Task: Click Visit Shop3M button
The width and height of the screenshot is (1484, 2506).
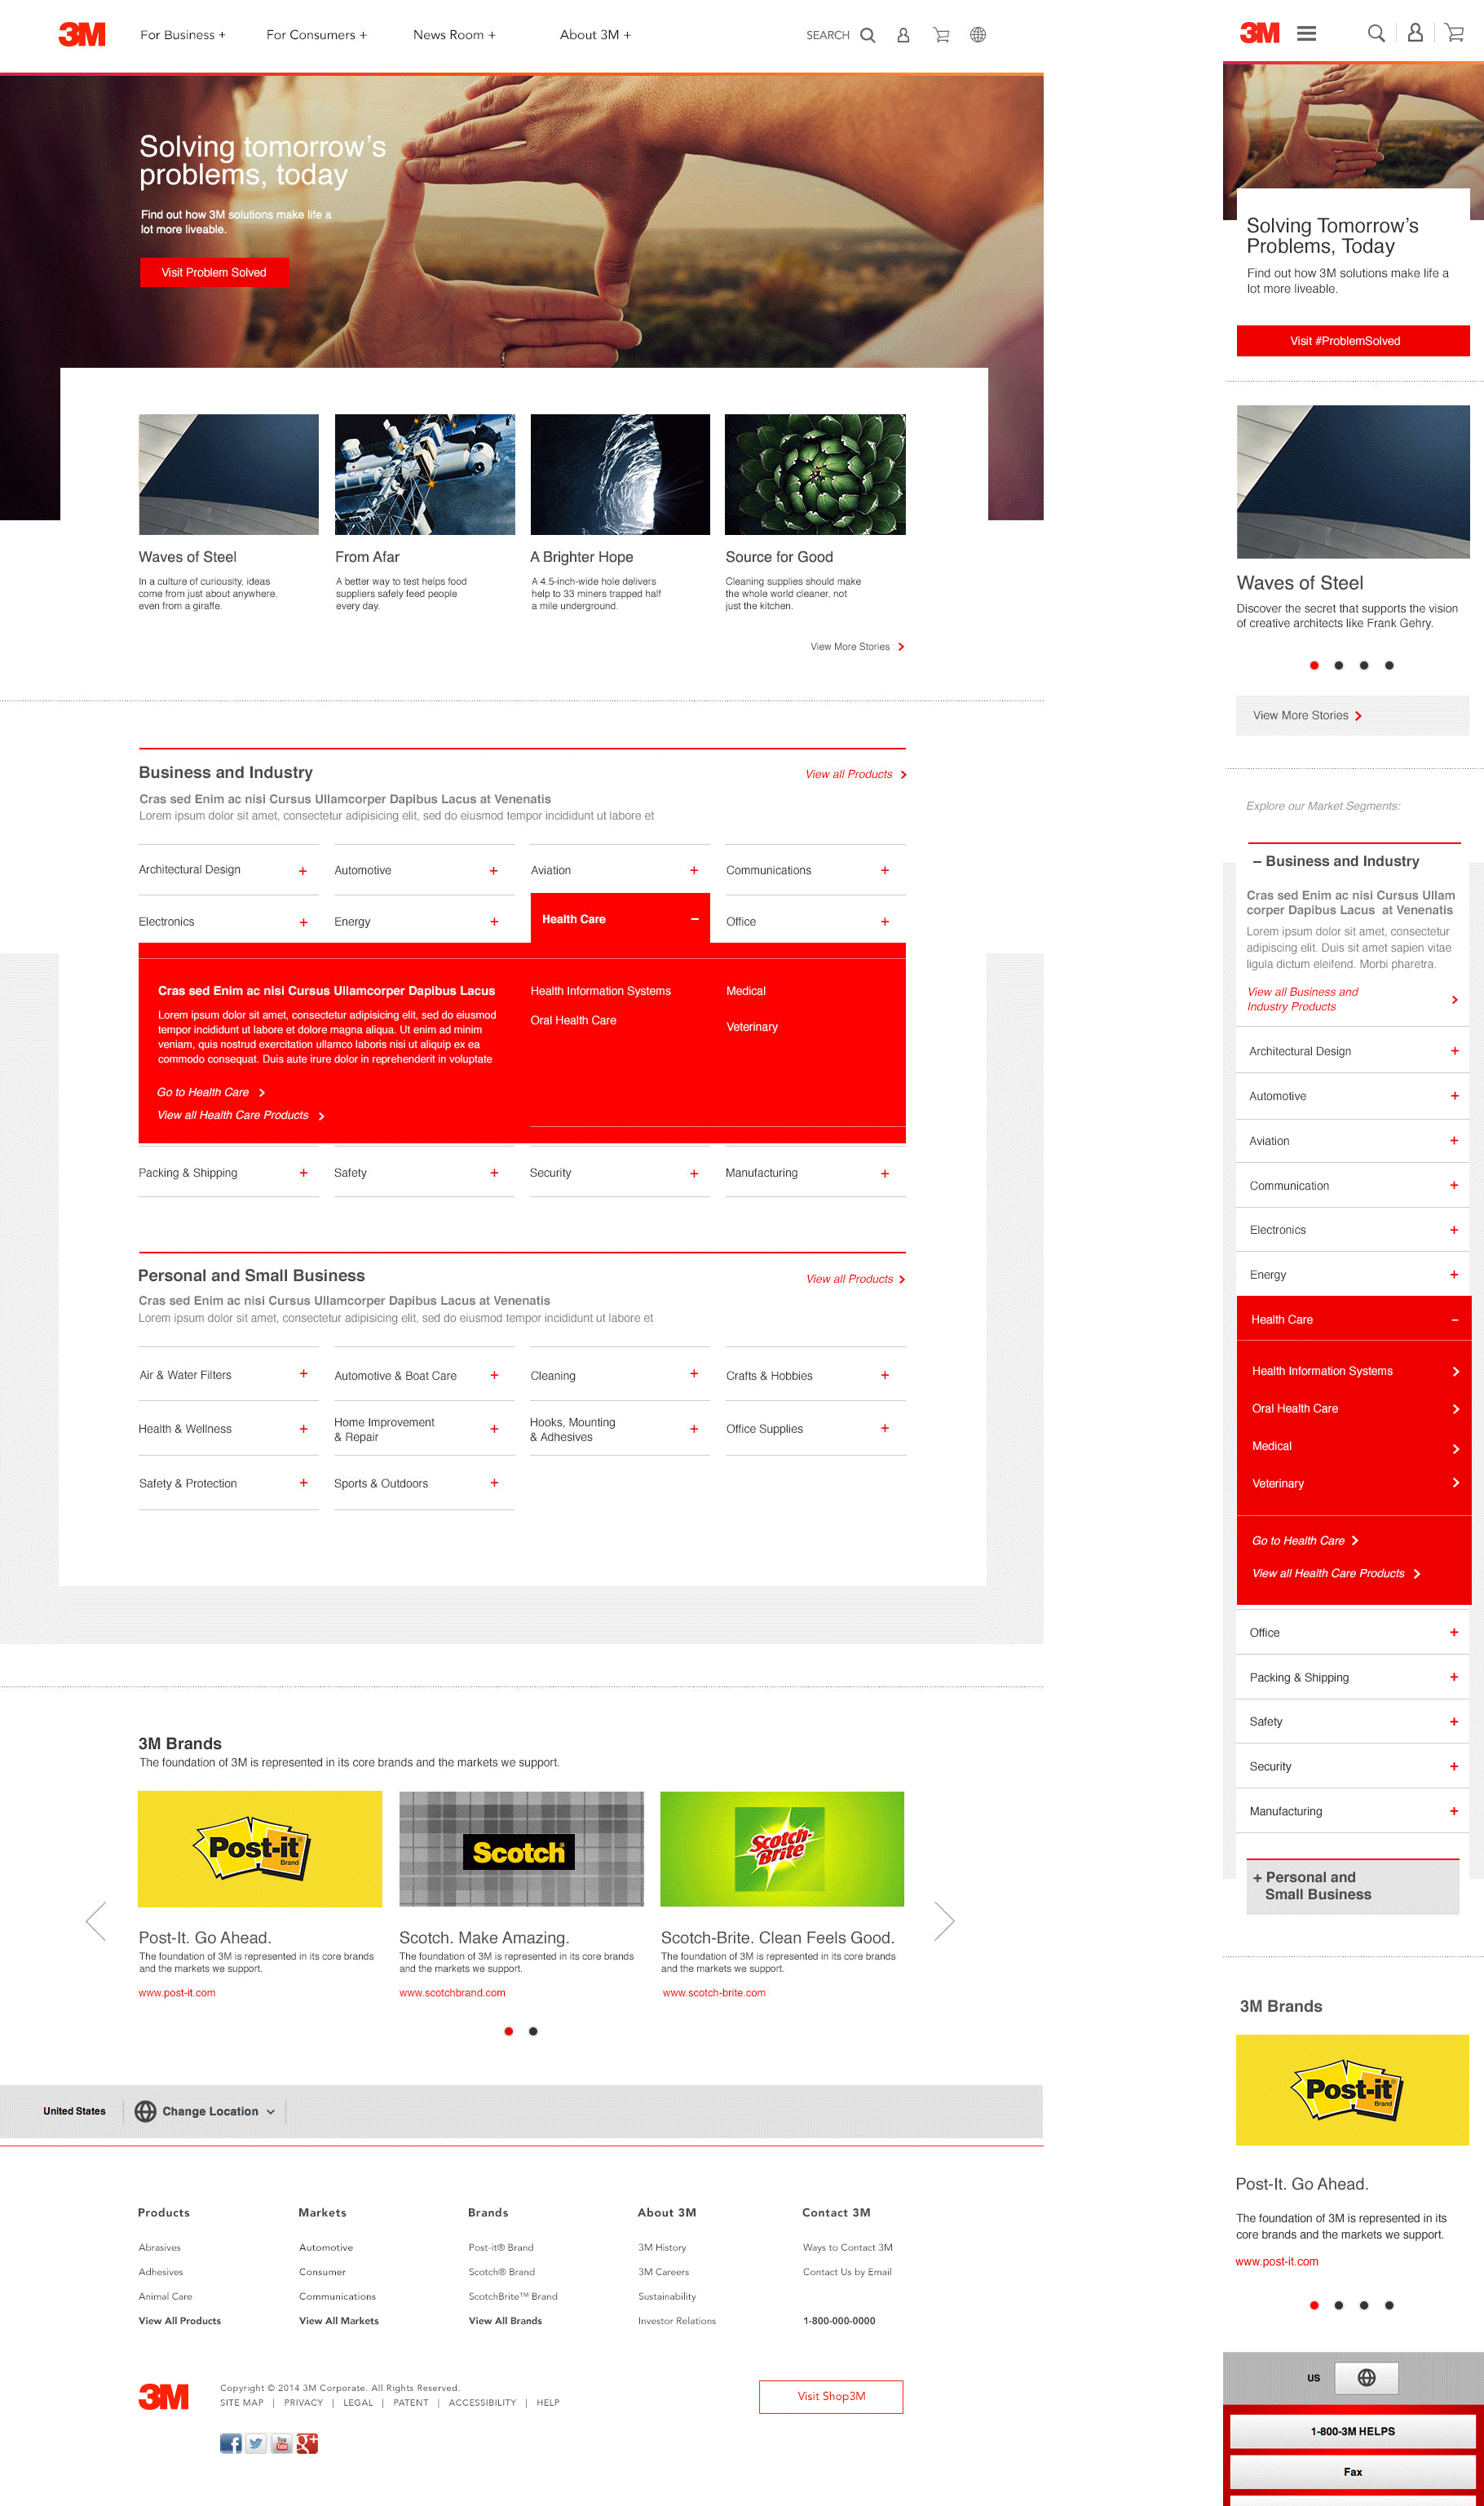Action: [x=831, y=2396]
